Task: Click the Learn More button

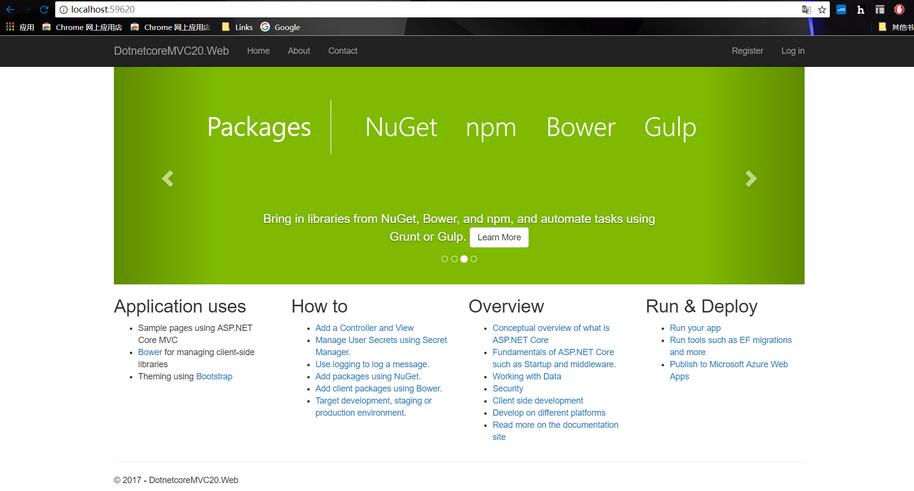Action: (x=499, y=237)
